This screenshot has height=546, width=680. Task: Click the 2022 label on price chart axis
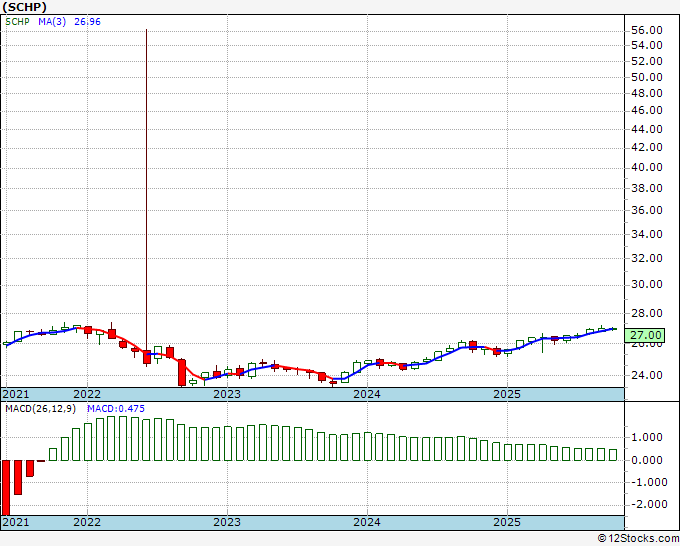pos(87,394)
